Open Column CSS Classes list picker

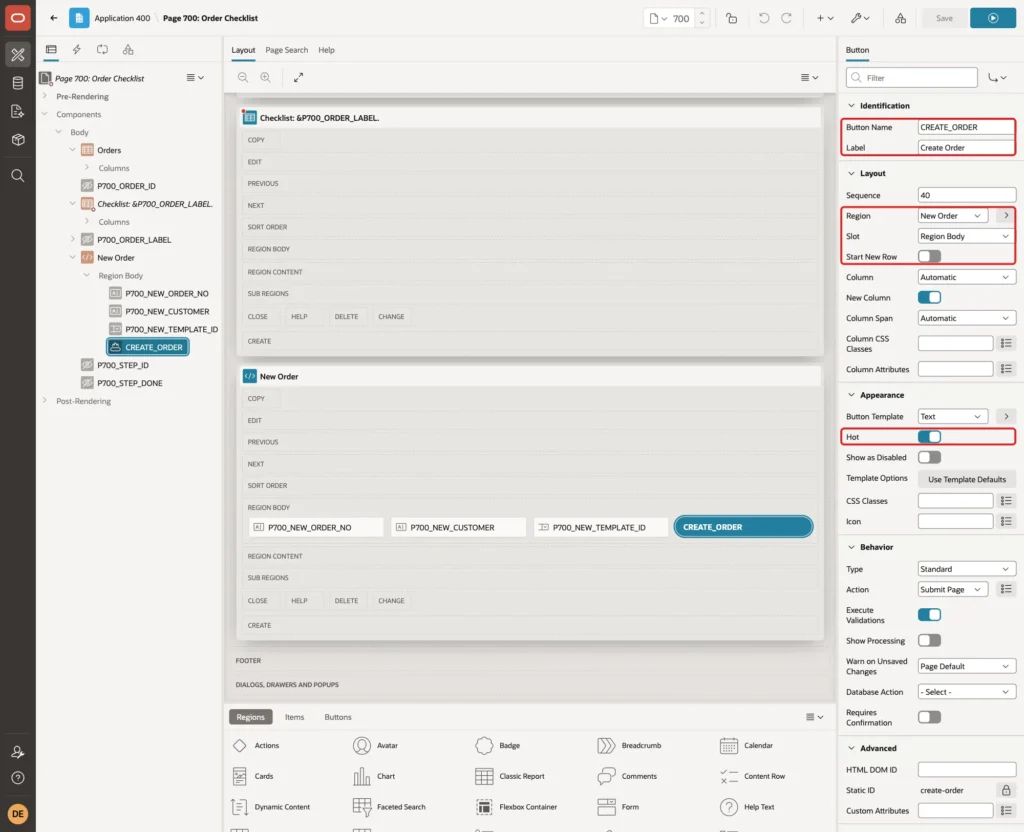[1006, 344]
